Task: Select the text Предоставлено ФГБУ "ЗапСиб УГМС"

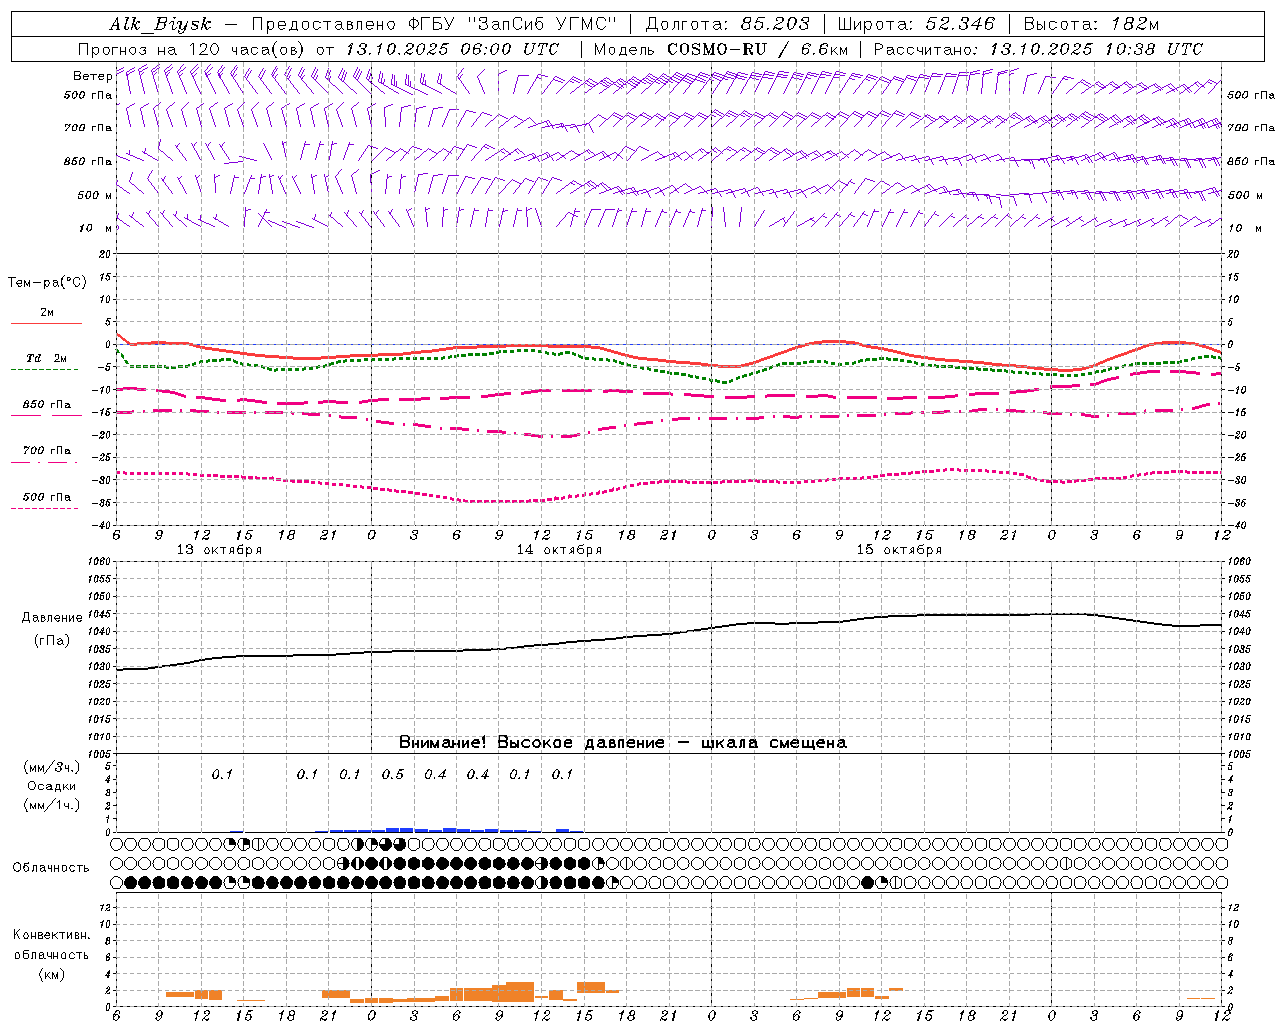Action: tap(433, 24)
